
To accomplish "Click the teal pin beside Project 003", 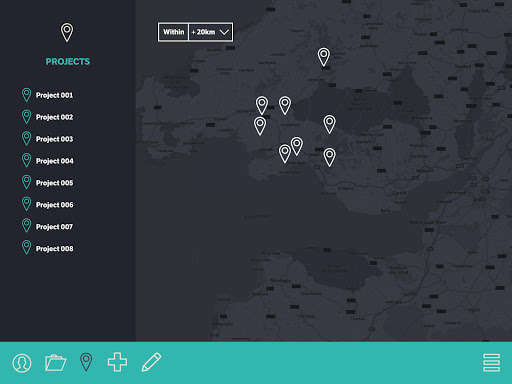I will 26,139.
